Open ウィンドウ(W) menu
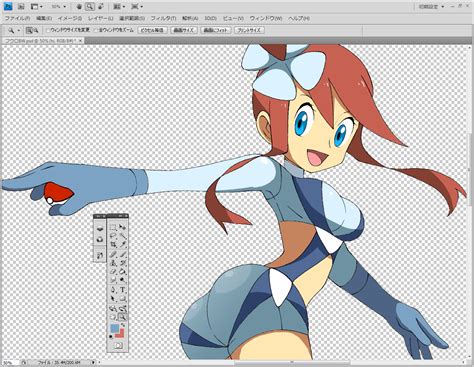Screen dimensions: 474x367 [266, 18]
